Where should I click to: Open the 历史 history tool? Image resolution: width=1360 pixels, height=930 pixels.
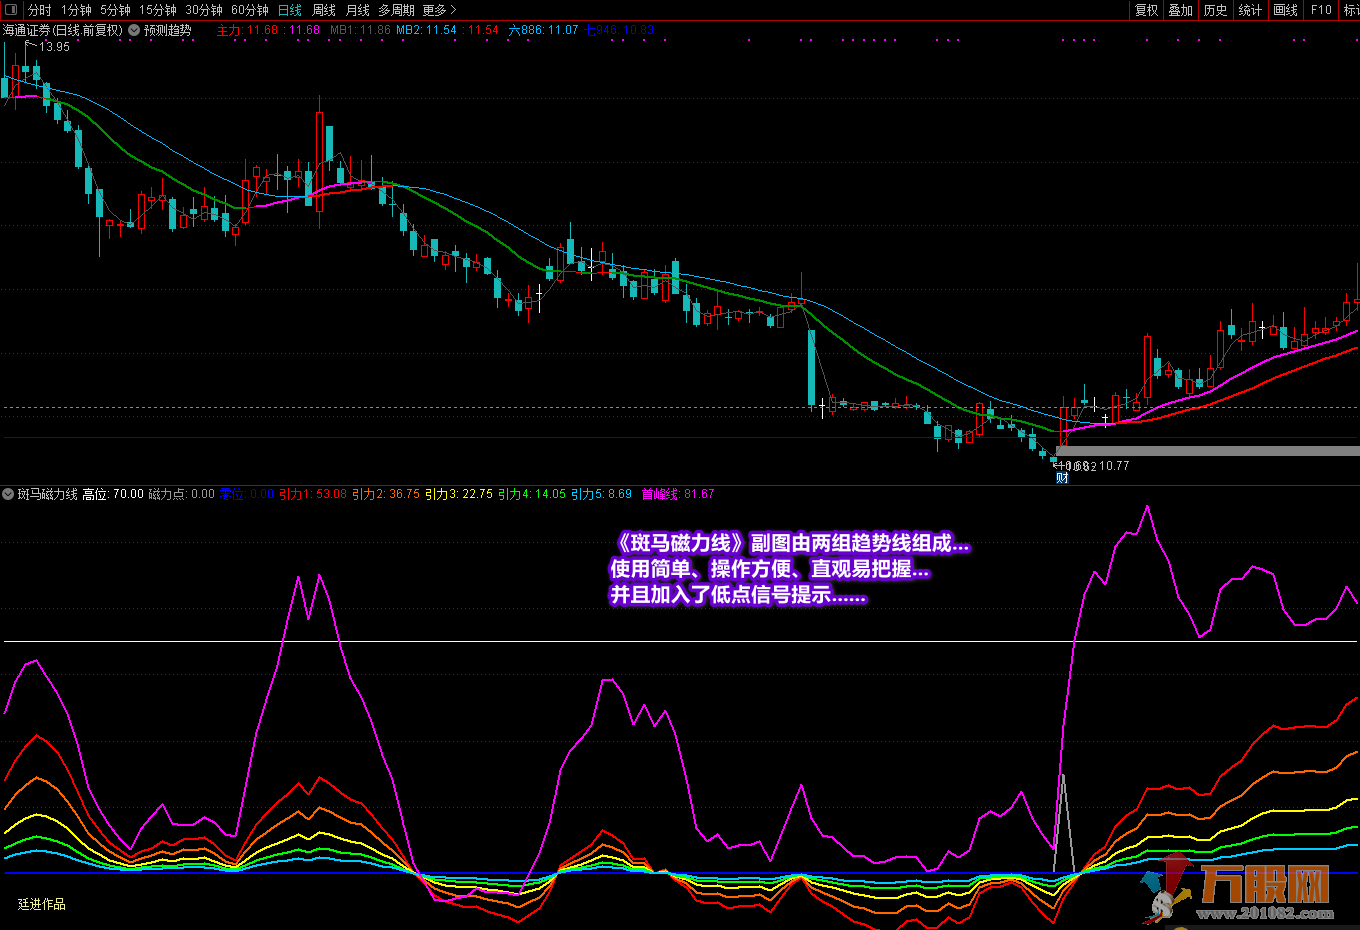[1216, 10]
